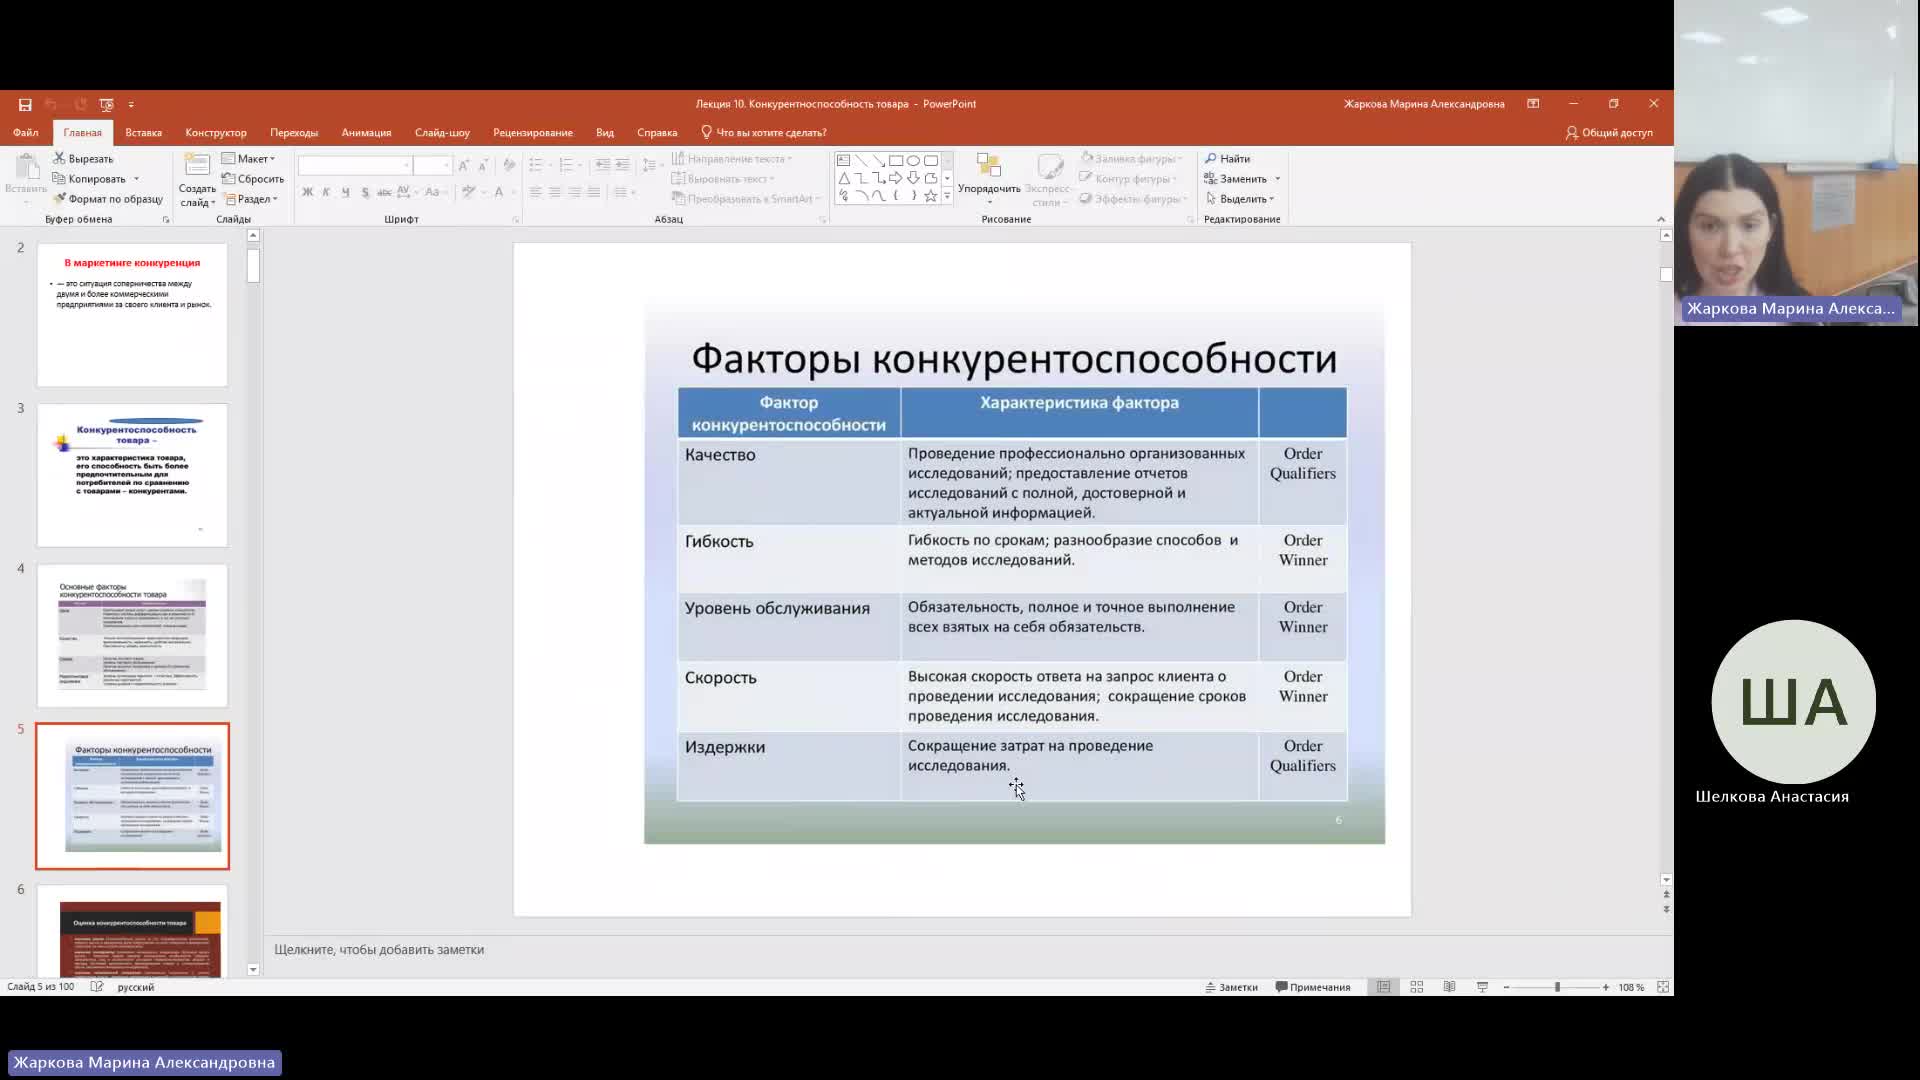Image resolution: width=1920 pixels, height=1080 pixels.
Task: Center text in paragraph group
Action: coord(555,192)
